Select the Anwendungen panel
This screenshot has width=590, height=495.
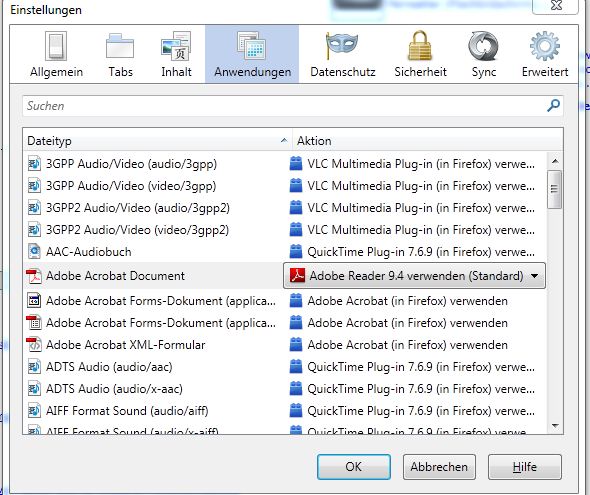(252, 55)
